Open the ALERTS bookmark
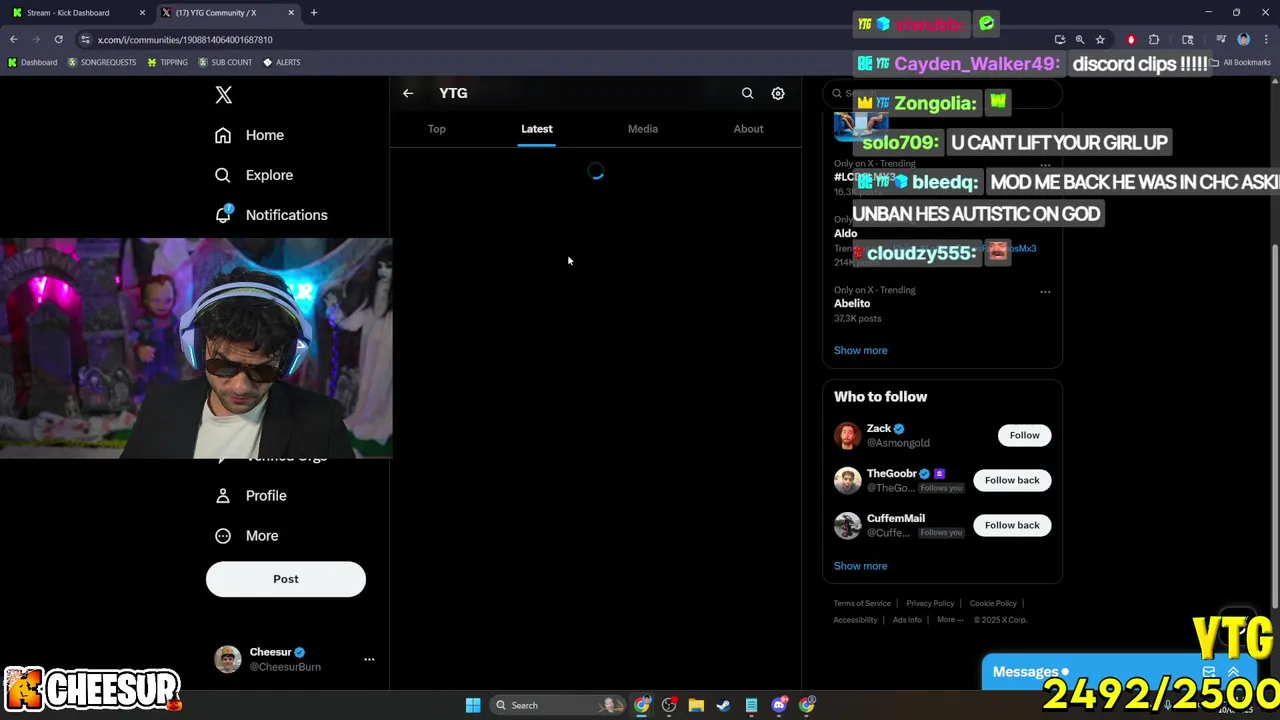The height and width of the screenshot is (720, 1280). point(282,62)
